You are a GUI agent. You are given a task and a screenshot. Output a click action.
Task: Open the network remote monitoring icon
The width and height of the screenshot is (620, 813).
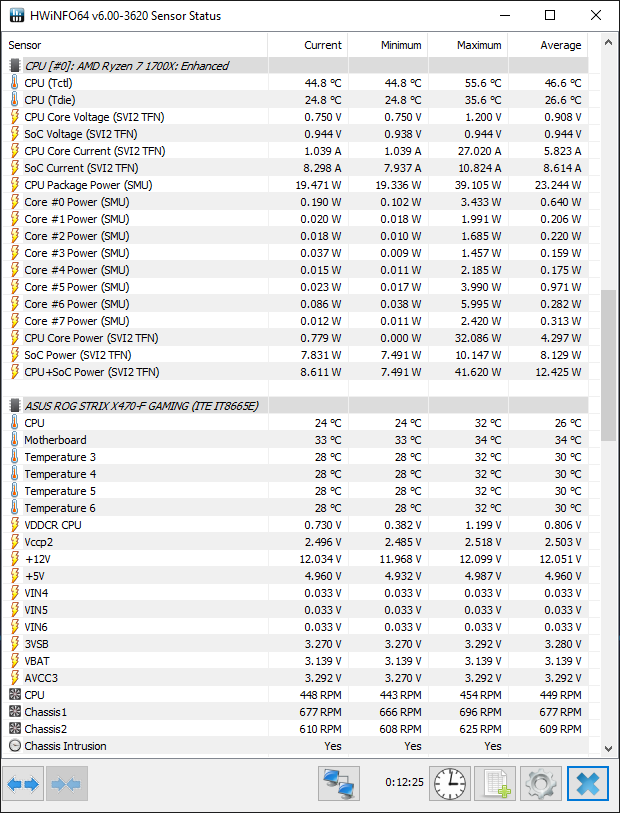coord(339,783)
